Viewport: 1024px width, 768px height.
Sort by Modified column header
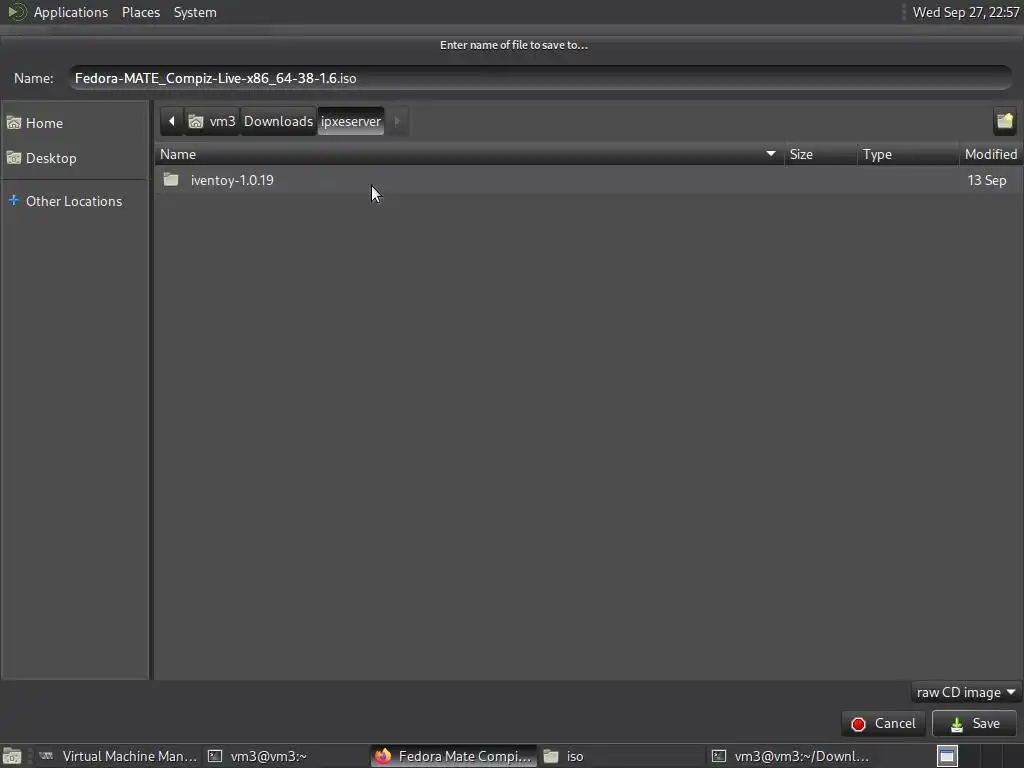991,154
